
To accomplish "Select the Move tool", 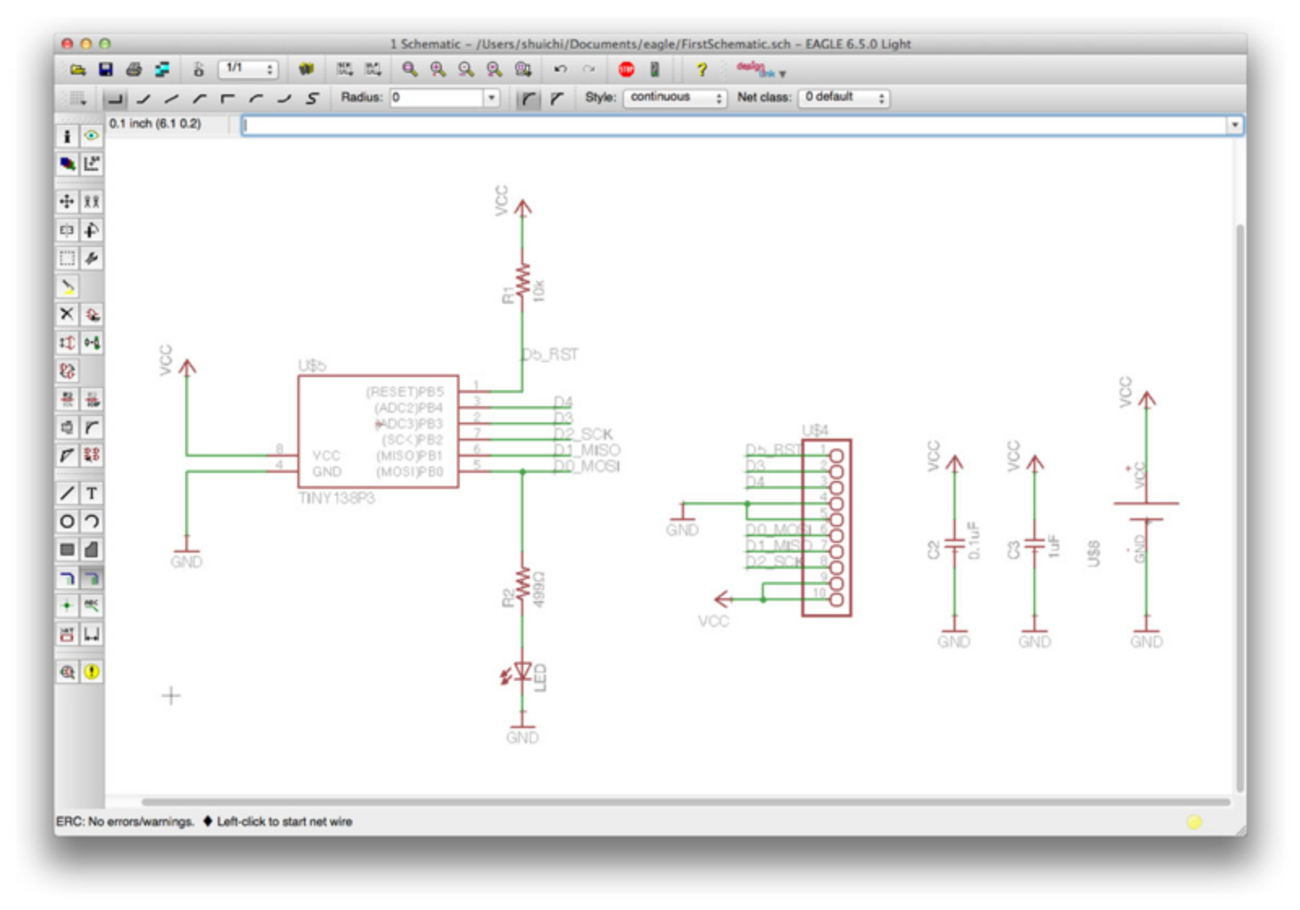I will (x=67, y=201).
